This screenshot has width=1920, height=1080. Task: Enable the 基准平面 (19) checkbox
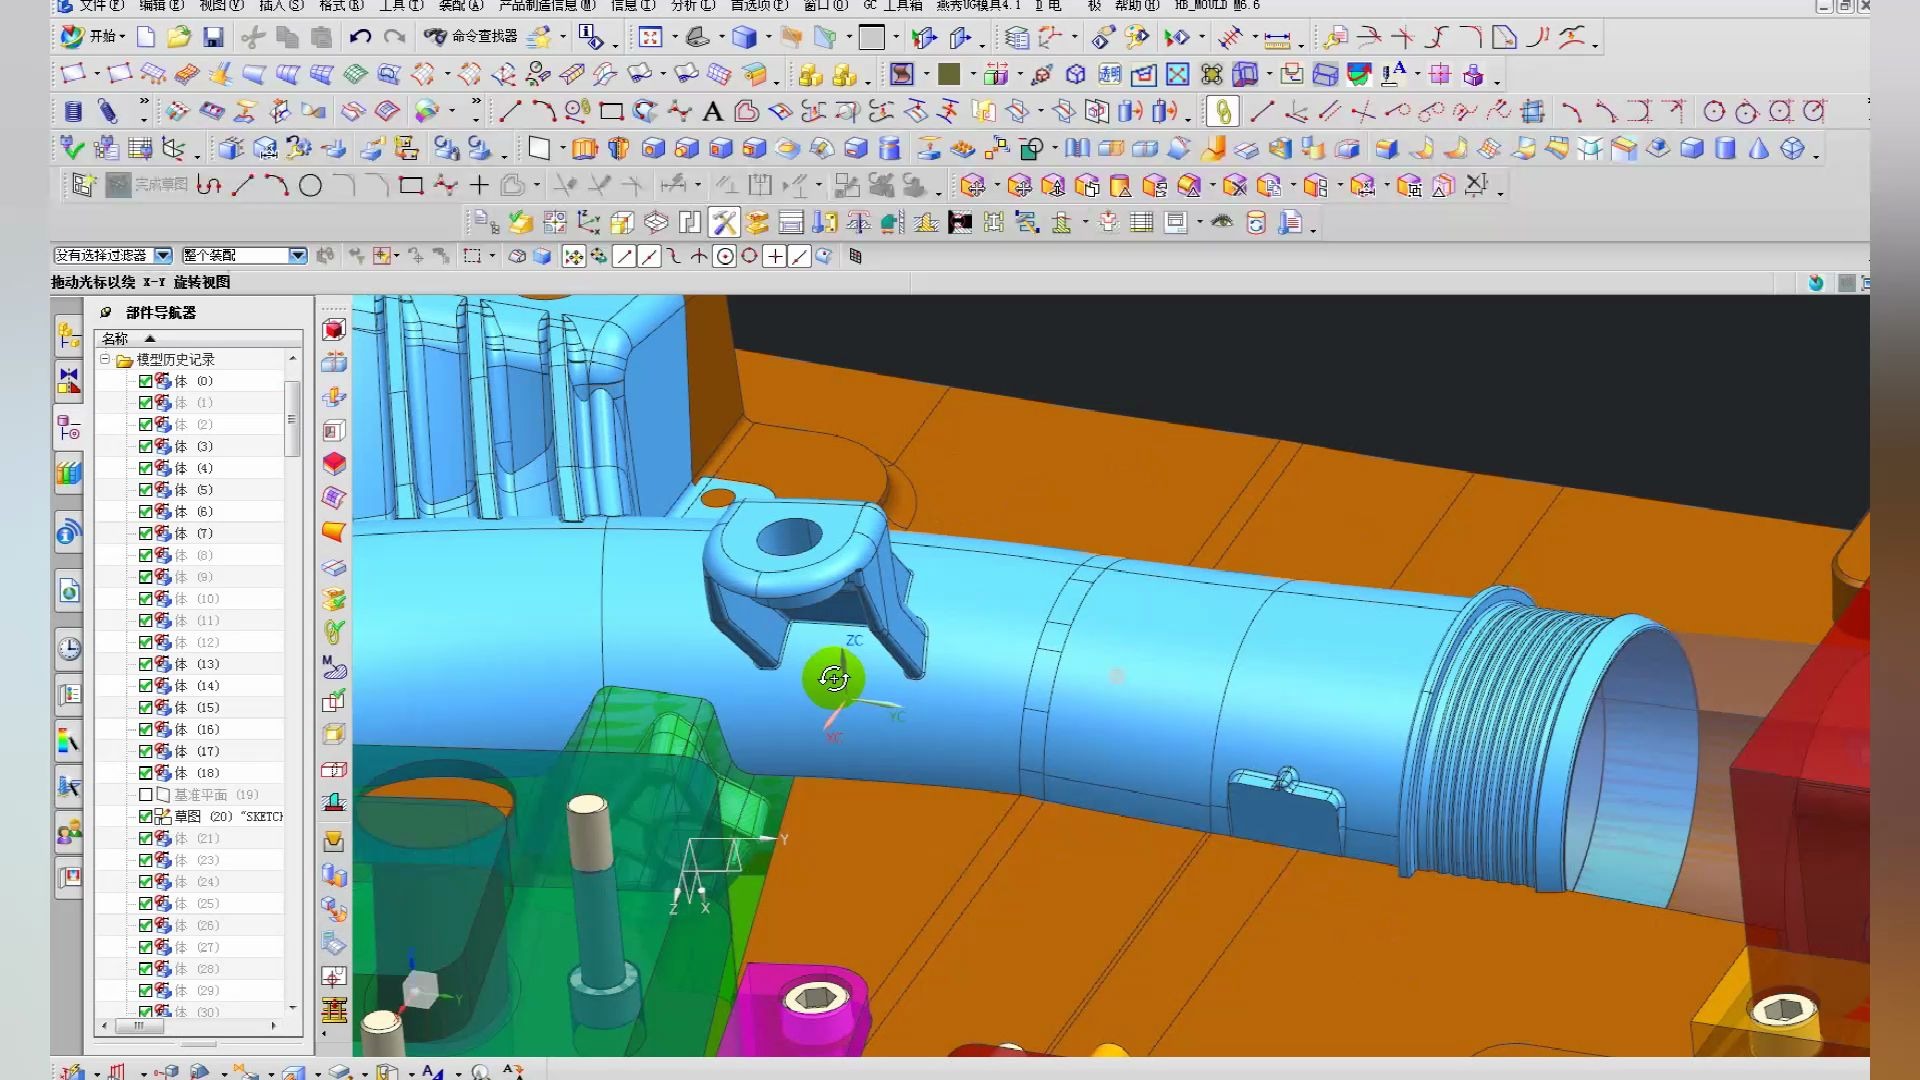coord(146,794)
